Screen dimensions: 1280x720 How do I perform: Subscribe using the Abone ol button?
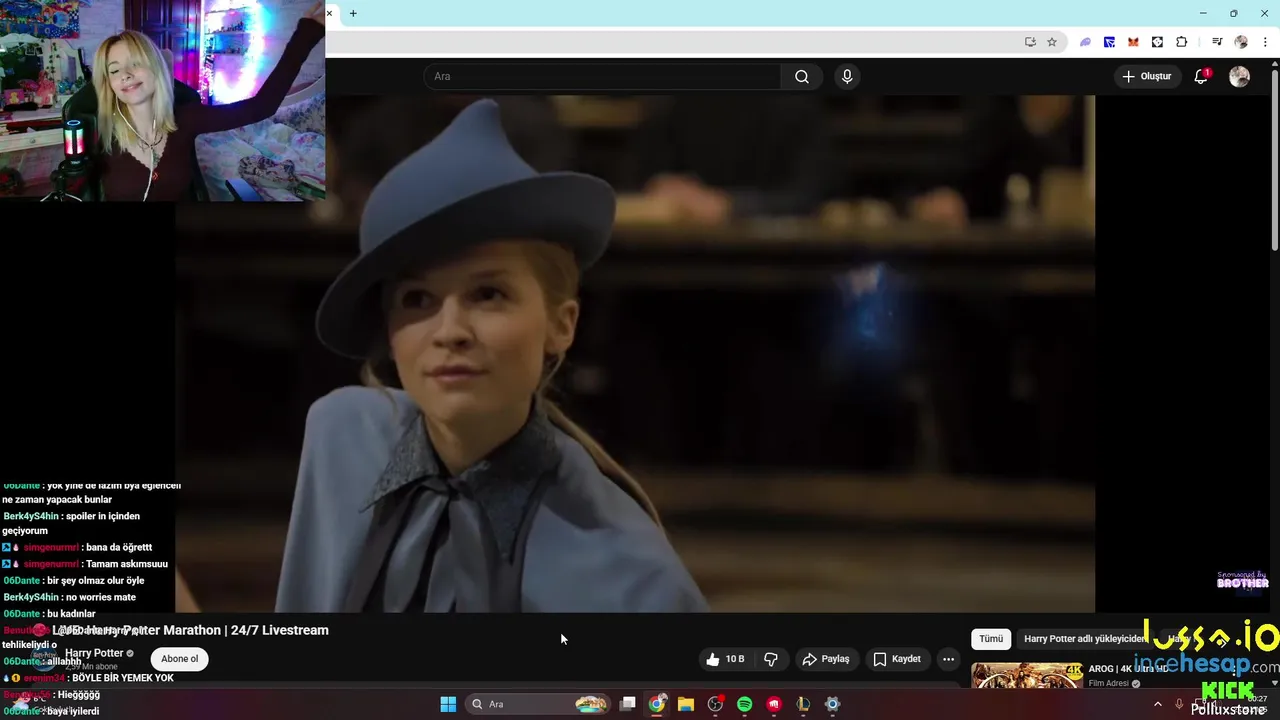[180, 659]
